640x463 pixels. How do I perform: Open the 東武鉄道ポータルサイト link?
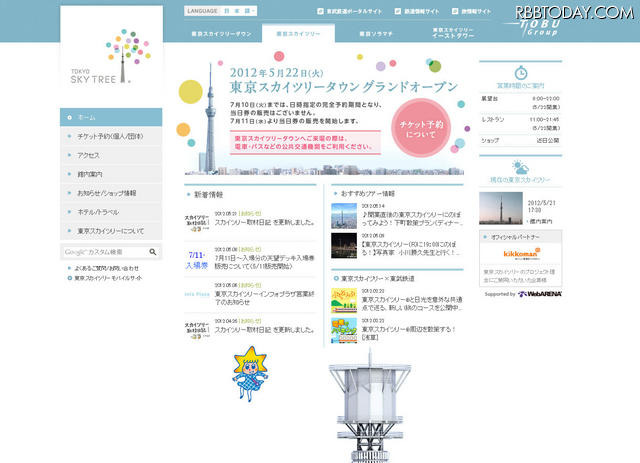click(354, 11)
